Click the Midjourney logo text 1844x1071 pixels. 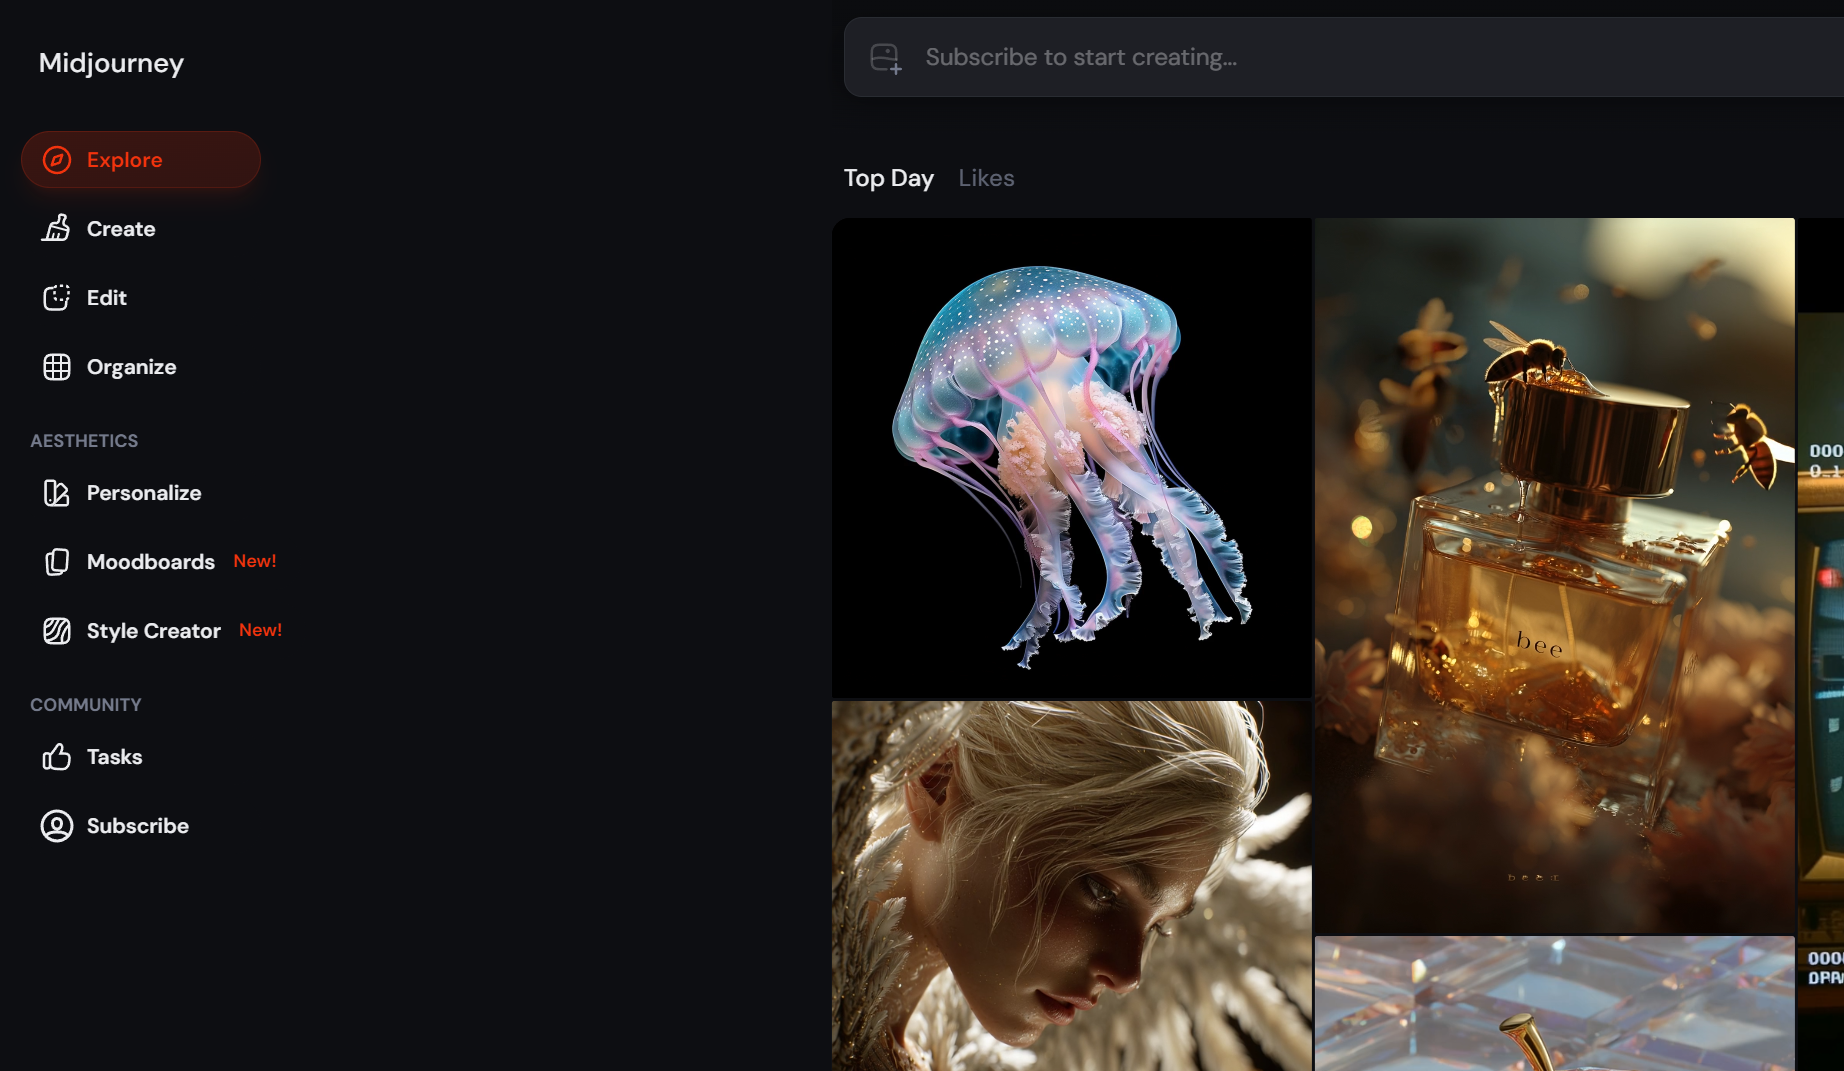[x=111, y=63]
